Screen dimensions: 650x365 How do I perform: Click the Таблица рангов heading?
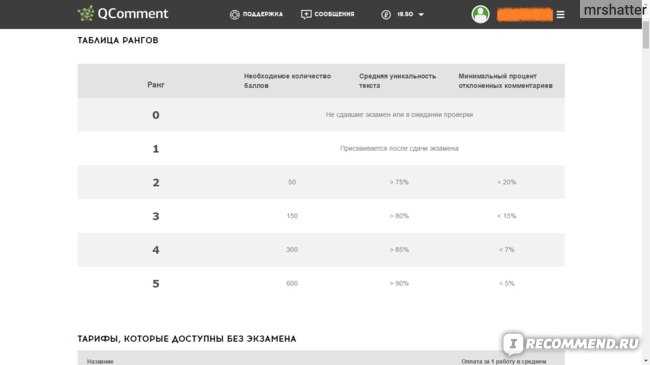pos(118,40)
